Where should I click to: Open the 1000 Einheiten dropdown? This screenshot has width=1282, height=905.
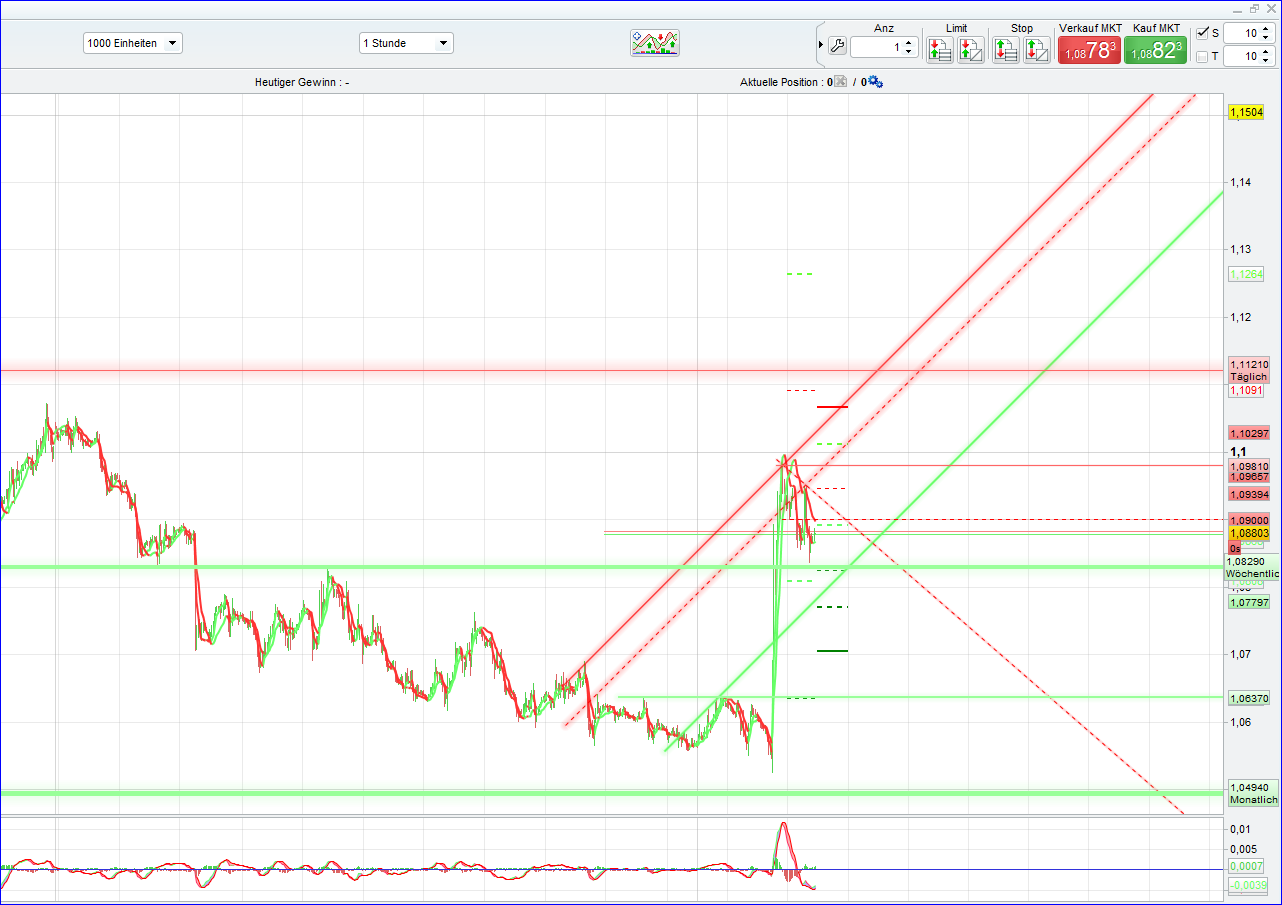click(132, 43)
